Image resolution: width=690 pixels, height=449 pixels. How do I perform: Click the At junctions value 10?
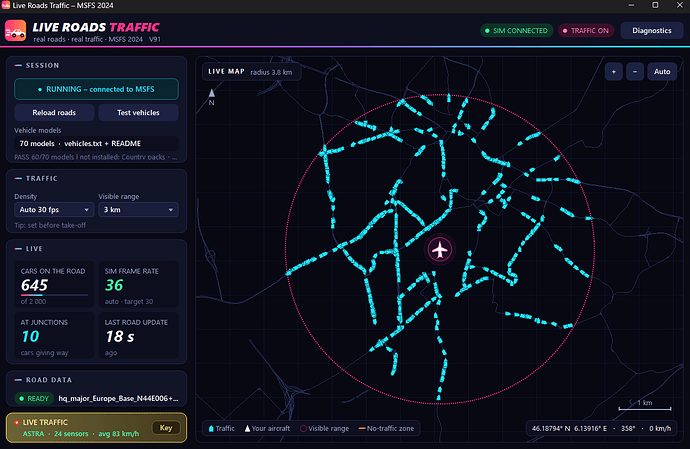30,336
